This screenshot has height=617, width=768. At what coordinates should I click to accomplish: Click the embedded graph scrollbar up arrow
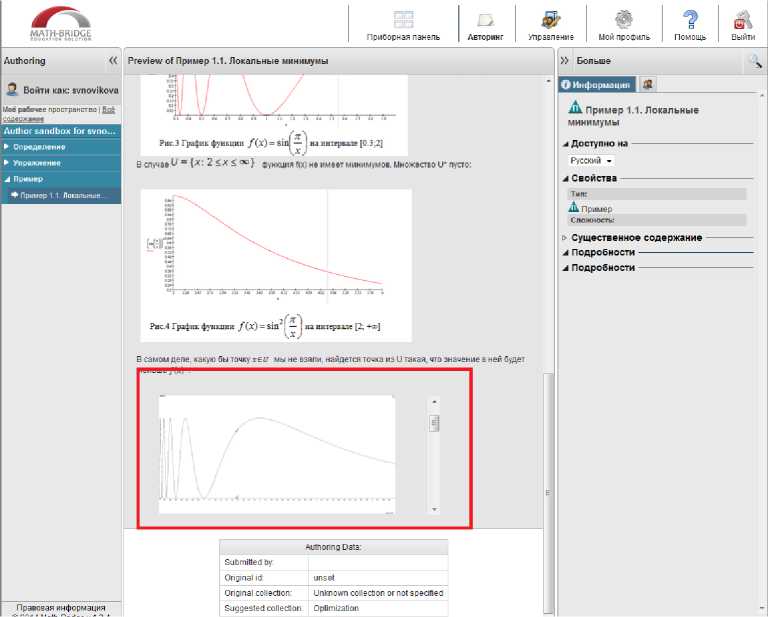point(434,403)
